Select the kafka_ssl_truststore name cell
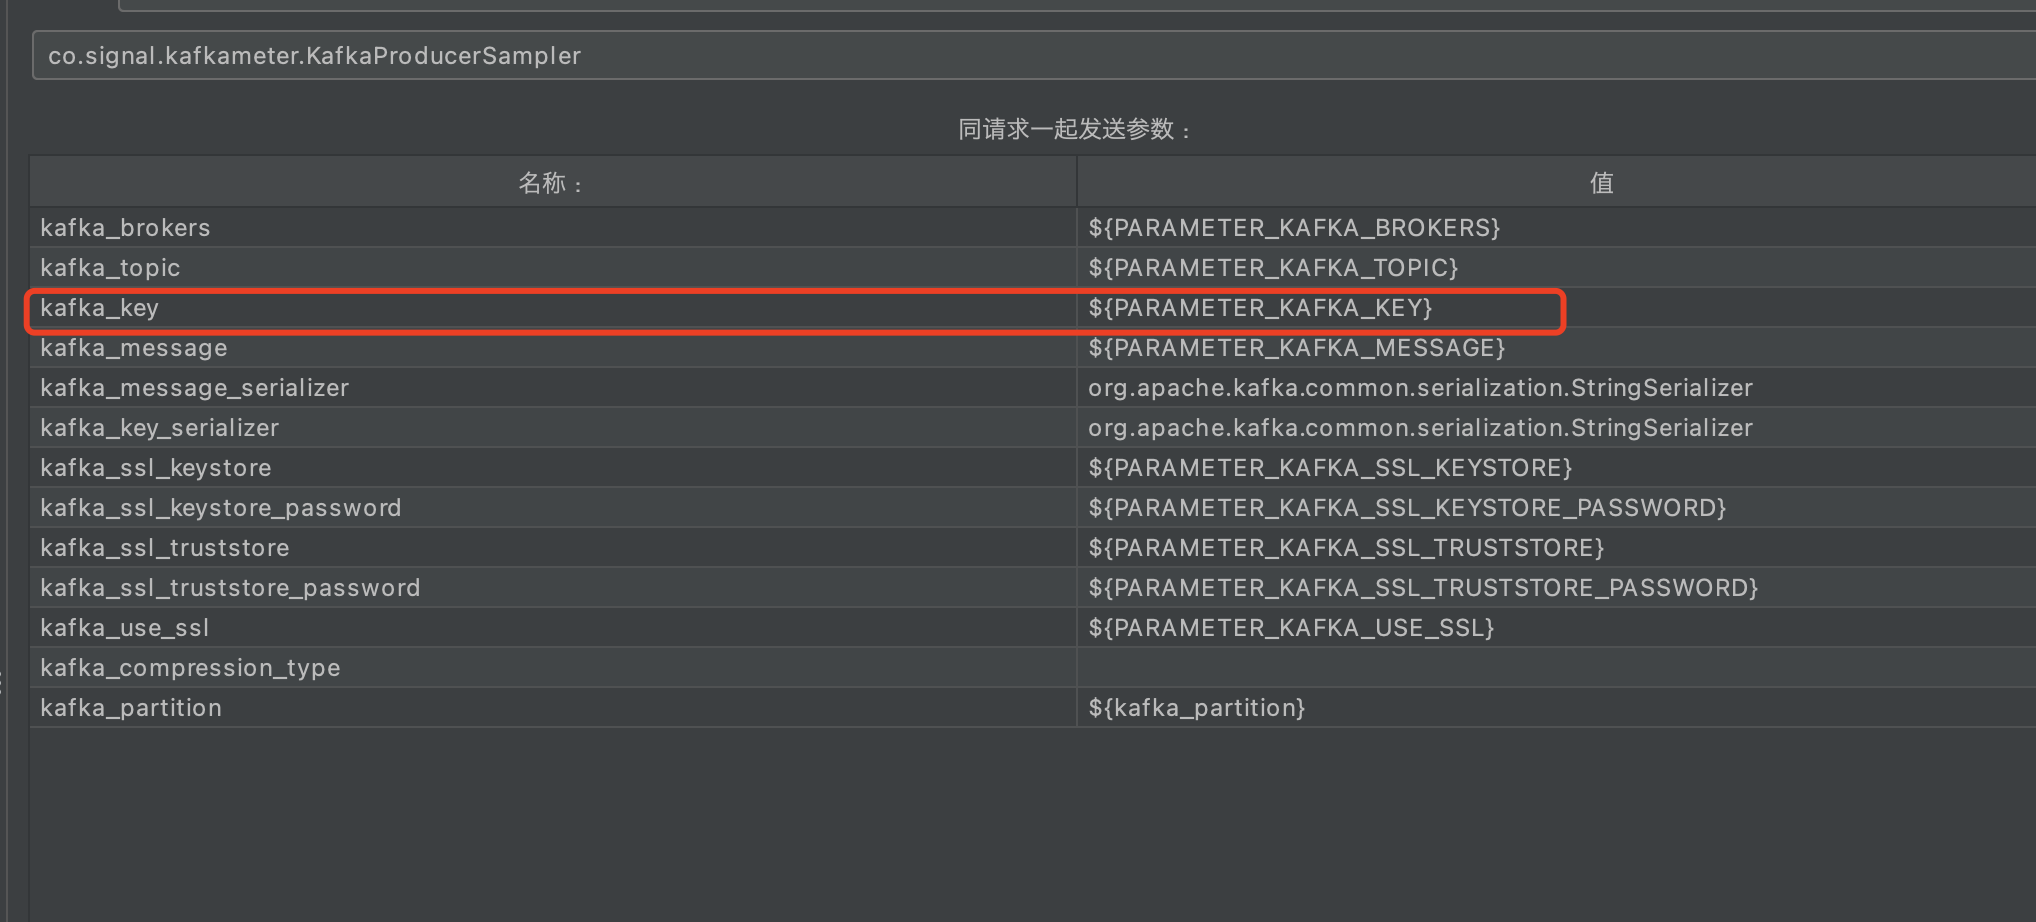 click(553, 548)
